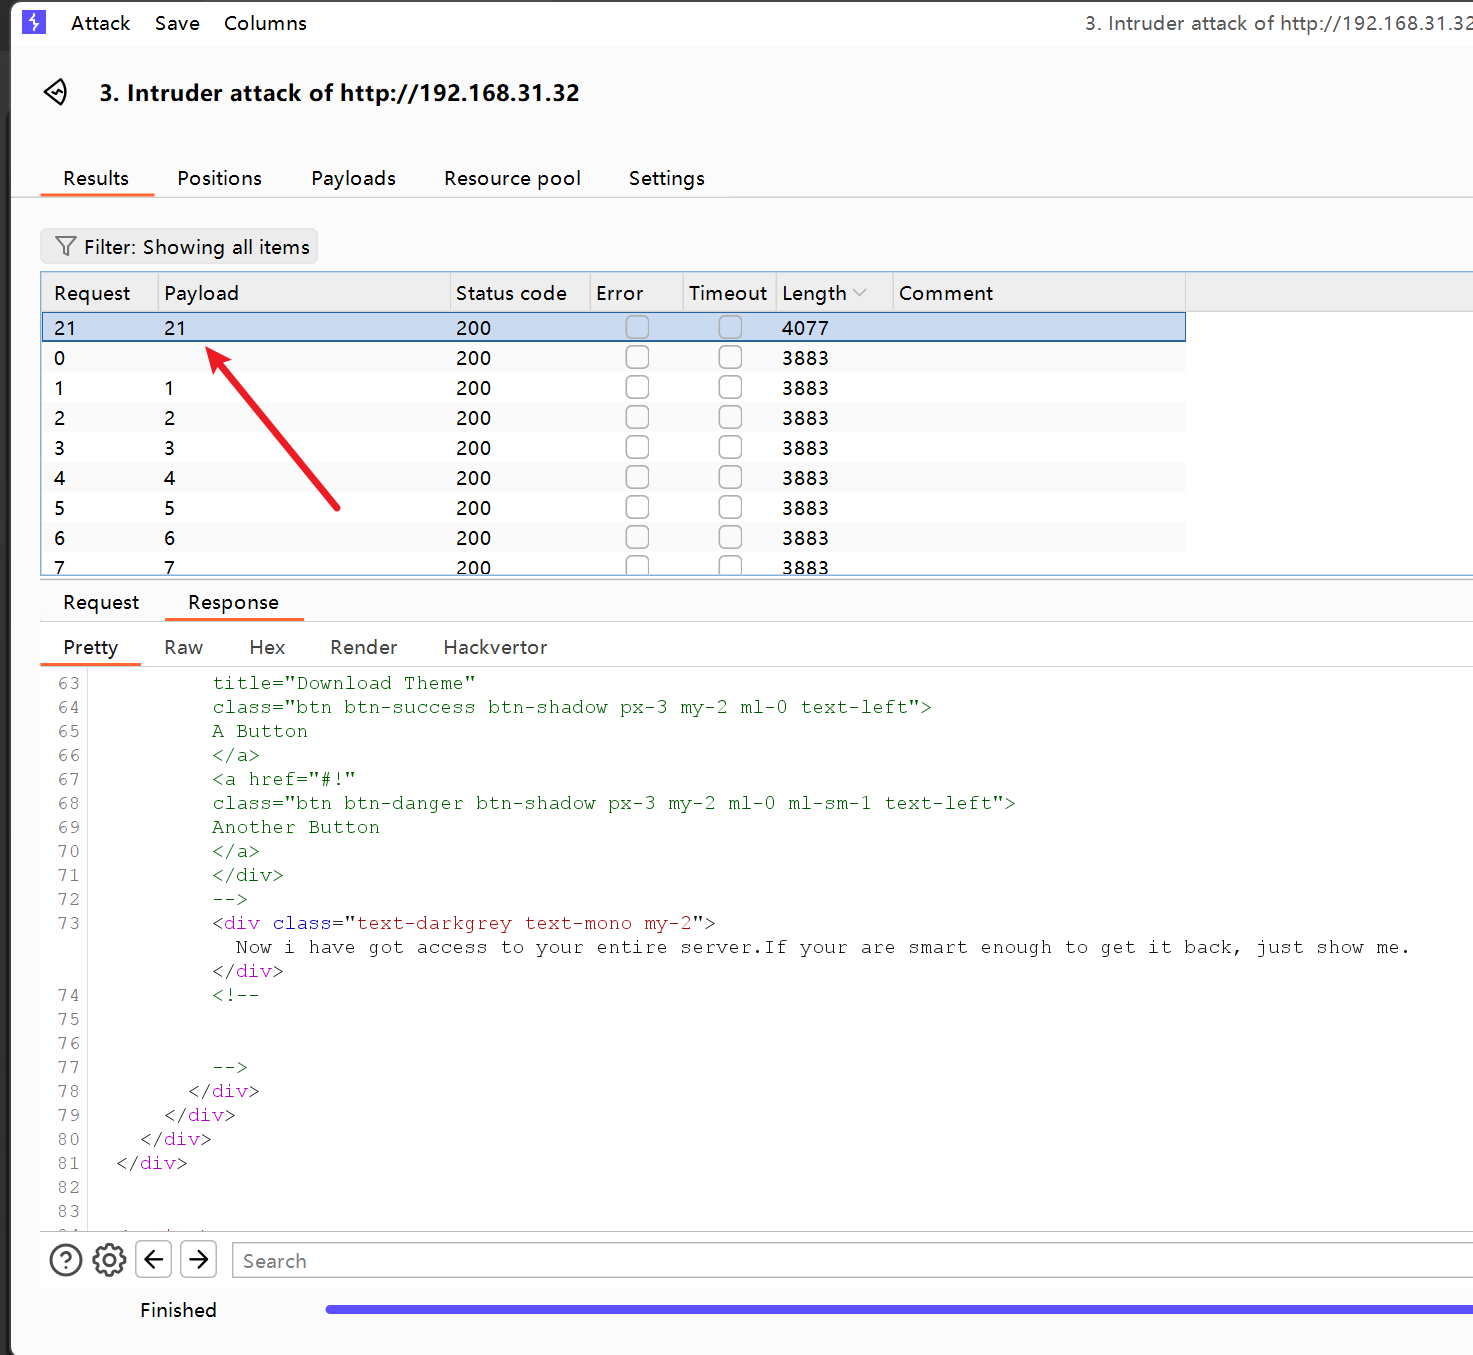Toggle Timeout checkbox for request 4
The image size is (1473, 1355).
point(730,477)
